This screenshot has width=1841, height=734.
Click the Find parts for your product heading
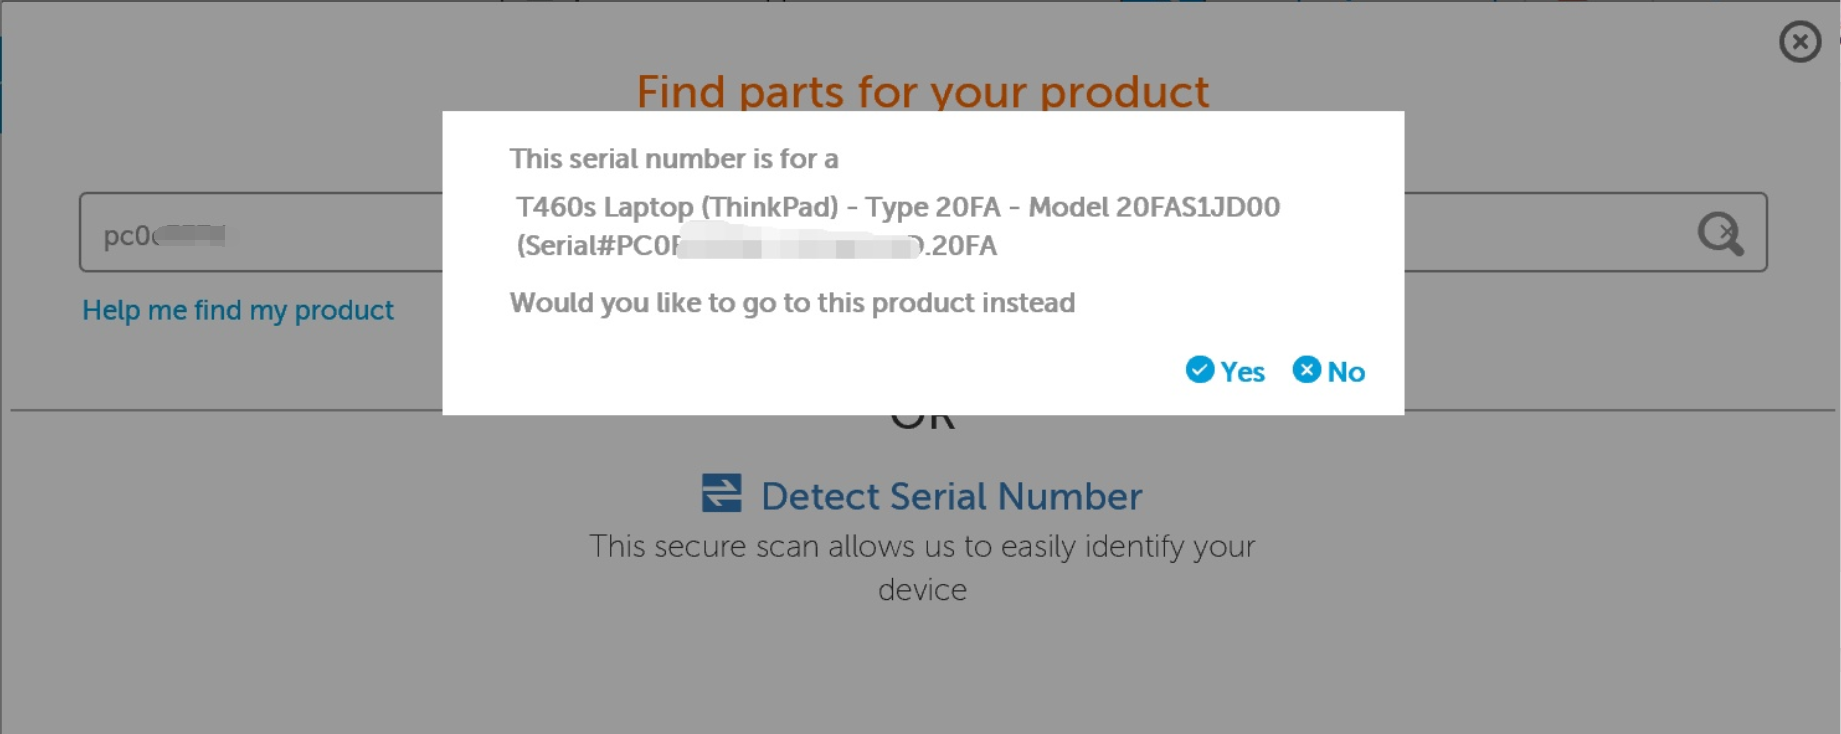pyautogui.click(x=922, y=92)
